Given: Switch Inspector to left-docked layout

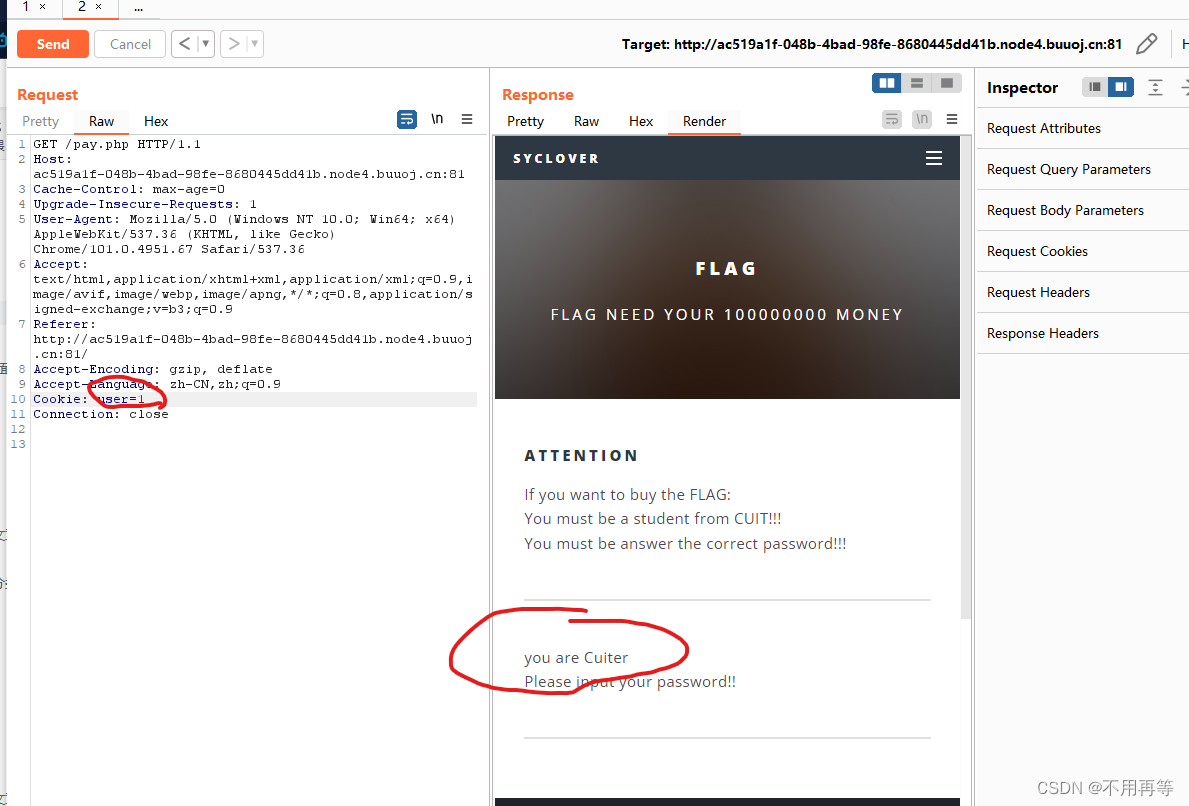Looking at the screenshot, I should [1094, 87].
